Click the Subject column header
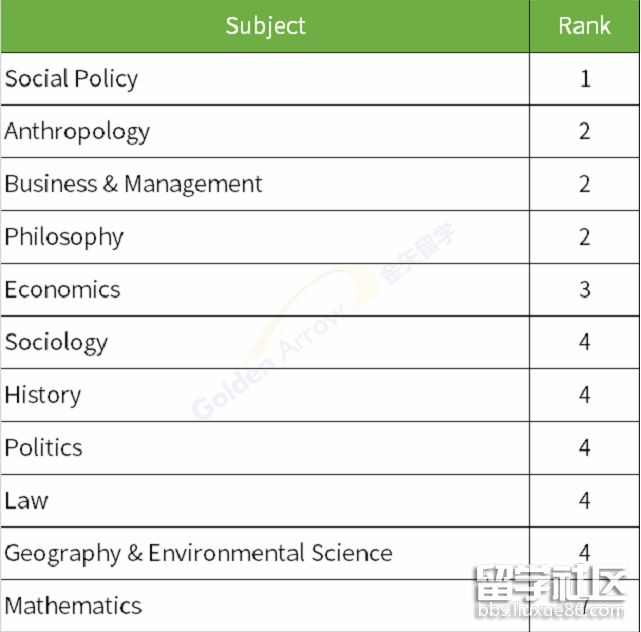Viewport: 641px width, 632px height. coord(265,26)
